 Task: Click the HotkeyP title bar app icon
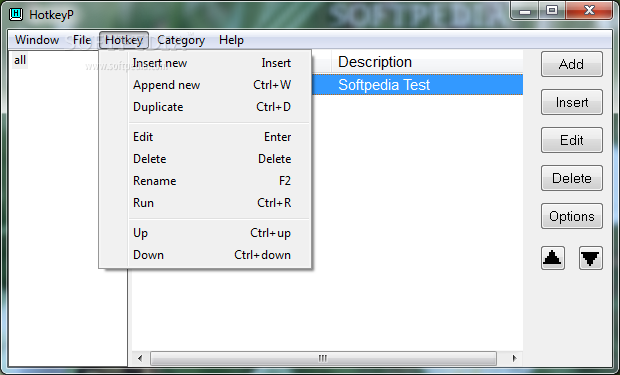coord(16,14)
